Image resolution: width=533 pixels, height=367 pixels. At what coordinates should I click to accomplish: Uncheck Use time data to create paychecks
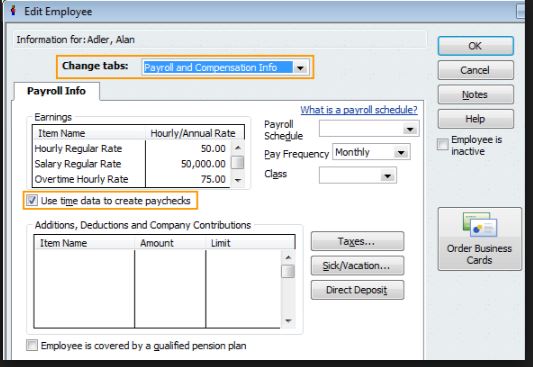[32, 200]
